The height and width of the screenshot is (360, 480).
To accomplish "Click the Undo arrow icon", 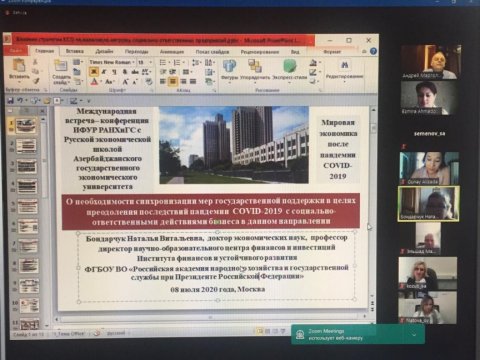I will point(20,100).
